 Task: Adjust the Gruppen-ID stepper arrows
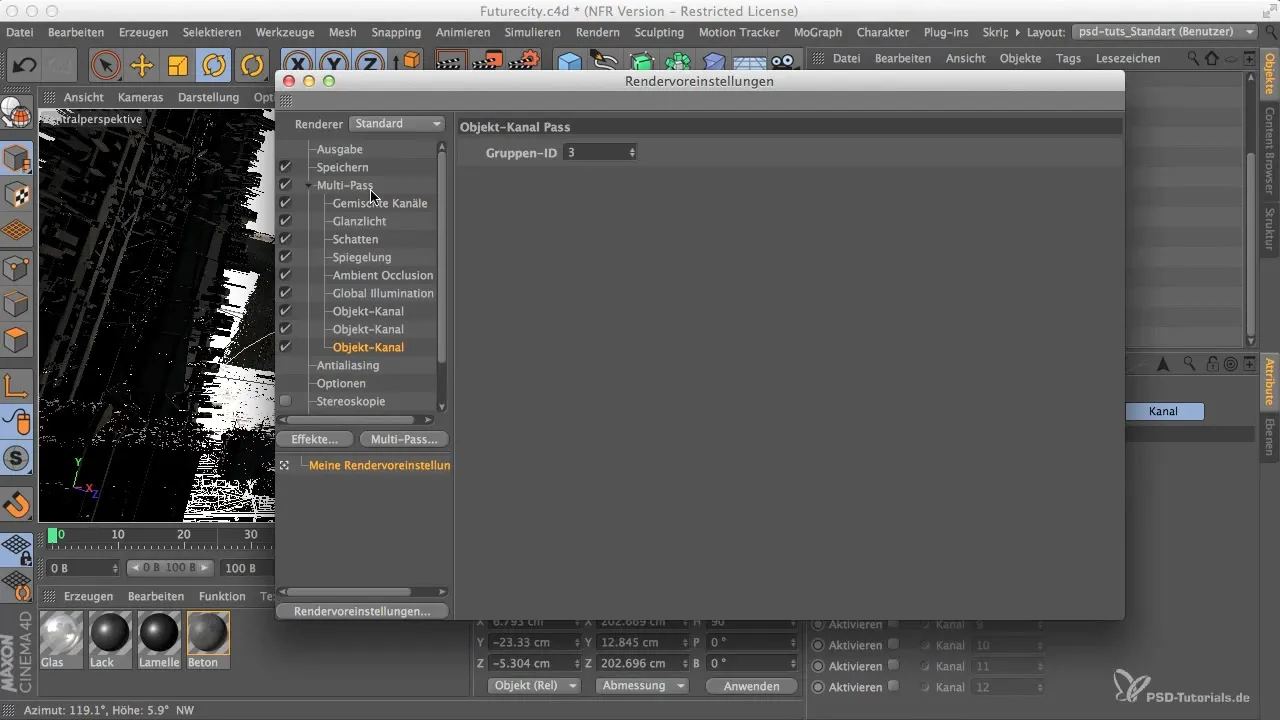pyautogui.click(x=632, y=152)
